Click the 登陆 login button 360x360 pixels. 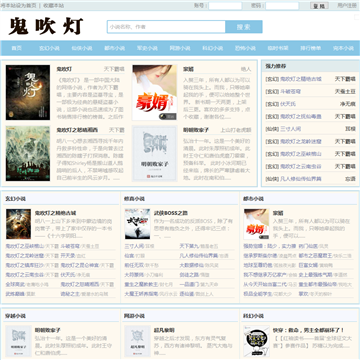pyautogui.click(x=319, y=6)
